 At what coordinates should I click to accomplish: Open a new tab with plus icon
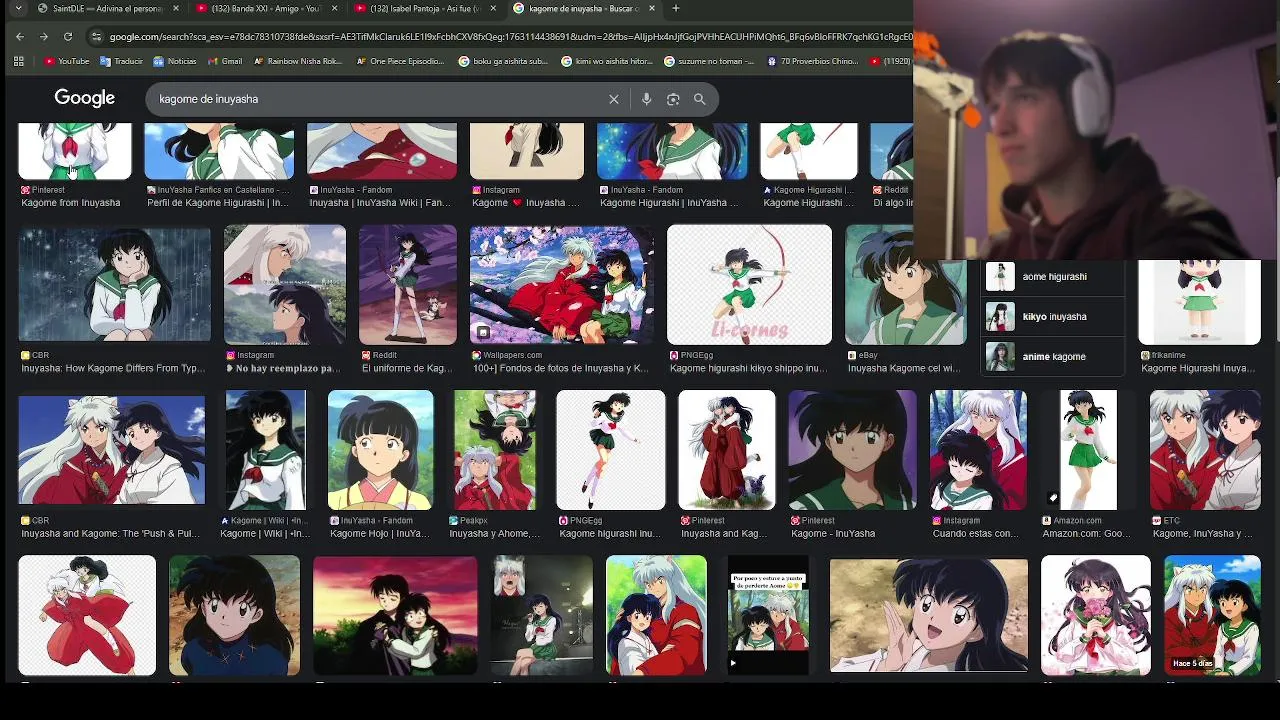click(676, 8)
